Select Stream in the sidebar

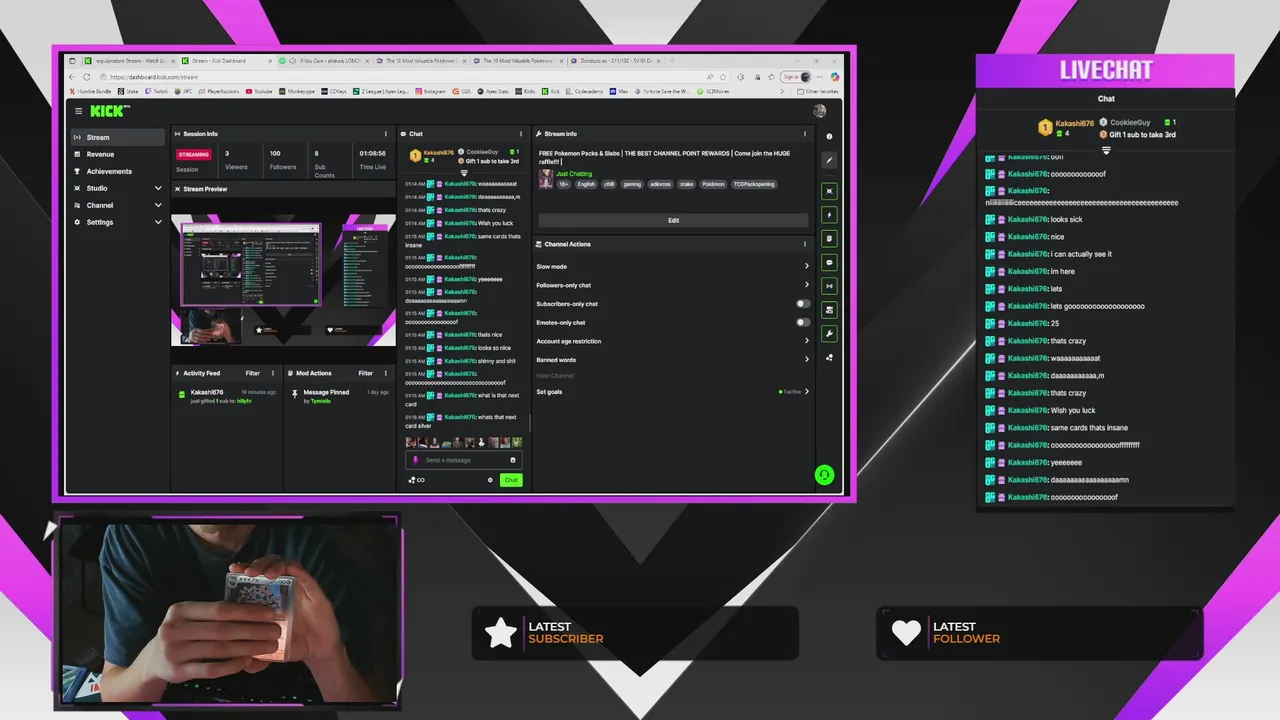117,137
